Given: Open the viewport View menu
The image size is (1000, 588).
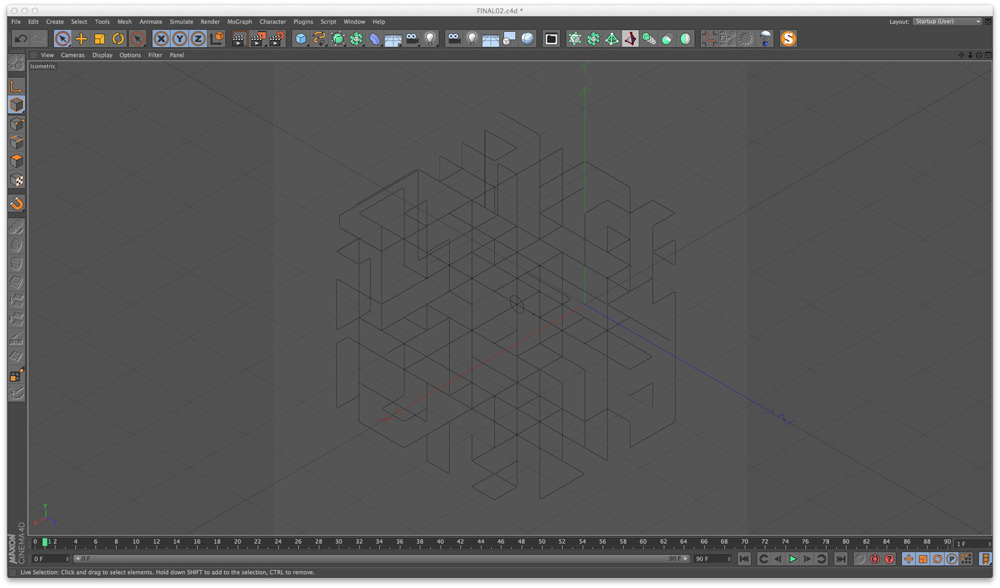Looking at the screenshot, I should (47, 55).
